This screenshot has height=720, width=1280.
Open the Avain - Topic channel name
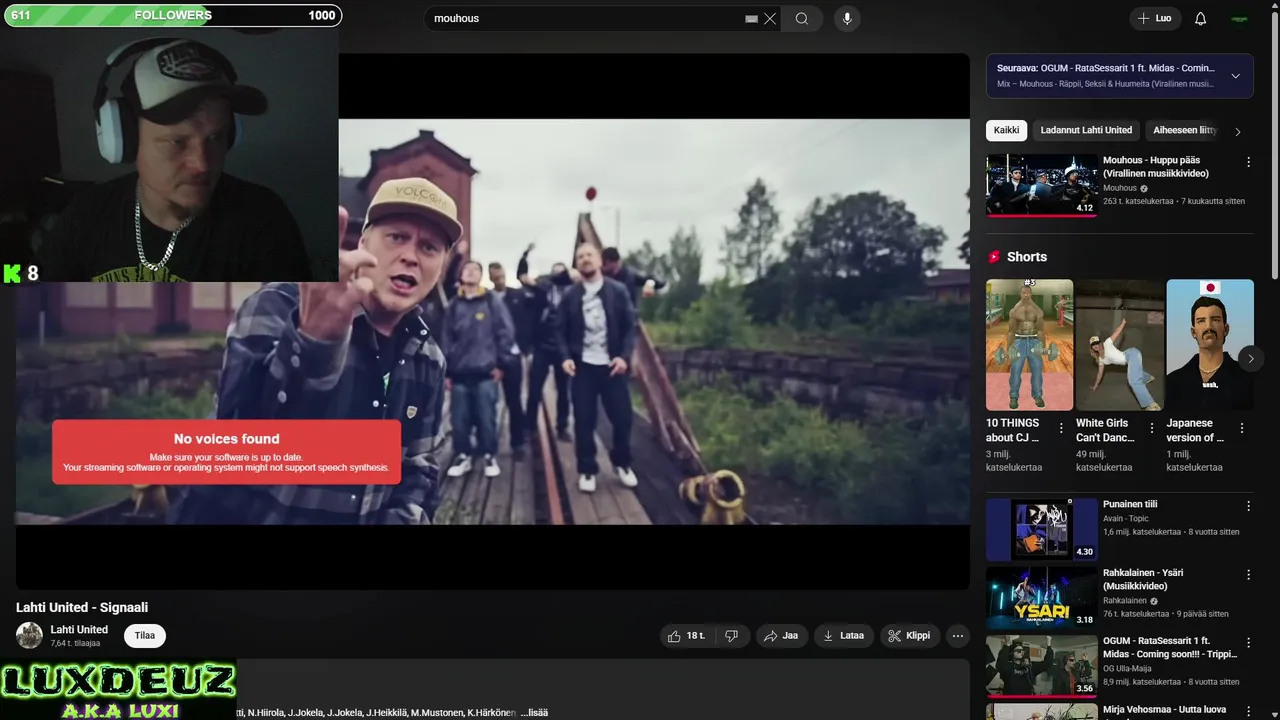click(x=1126, y=518)
